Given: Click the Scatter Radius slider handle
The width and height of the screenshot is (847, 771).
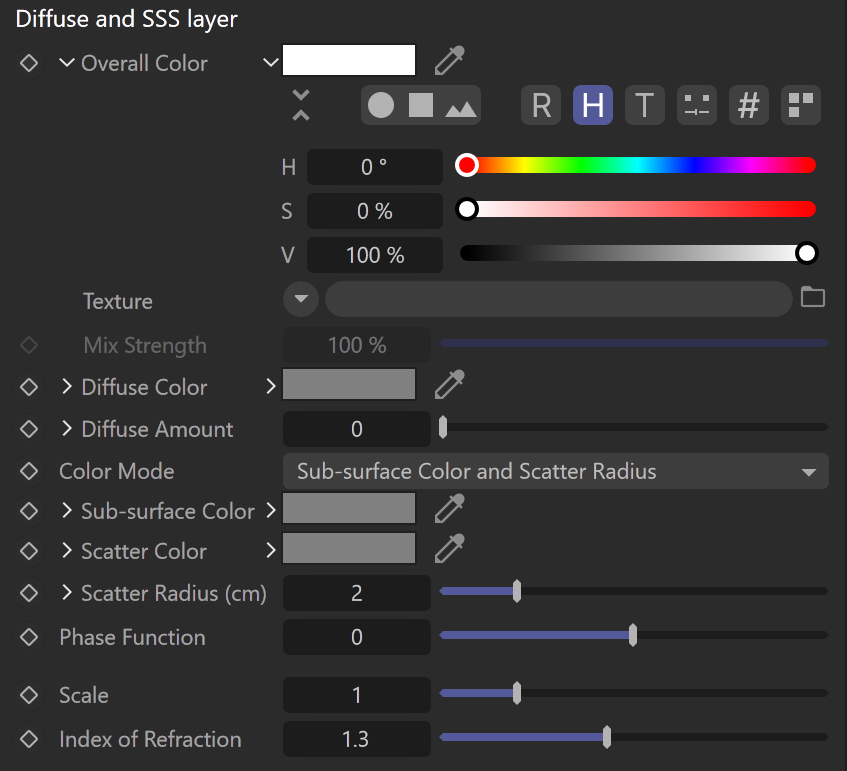Looking at the screenshot, I should click(x=517, y=591).
